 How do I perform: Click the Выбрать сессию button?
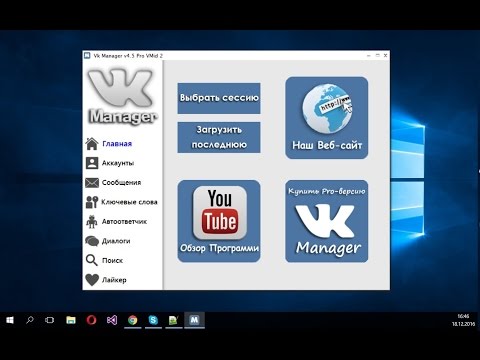pos(219,98)
